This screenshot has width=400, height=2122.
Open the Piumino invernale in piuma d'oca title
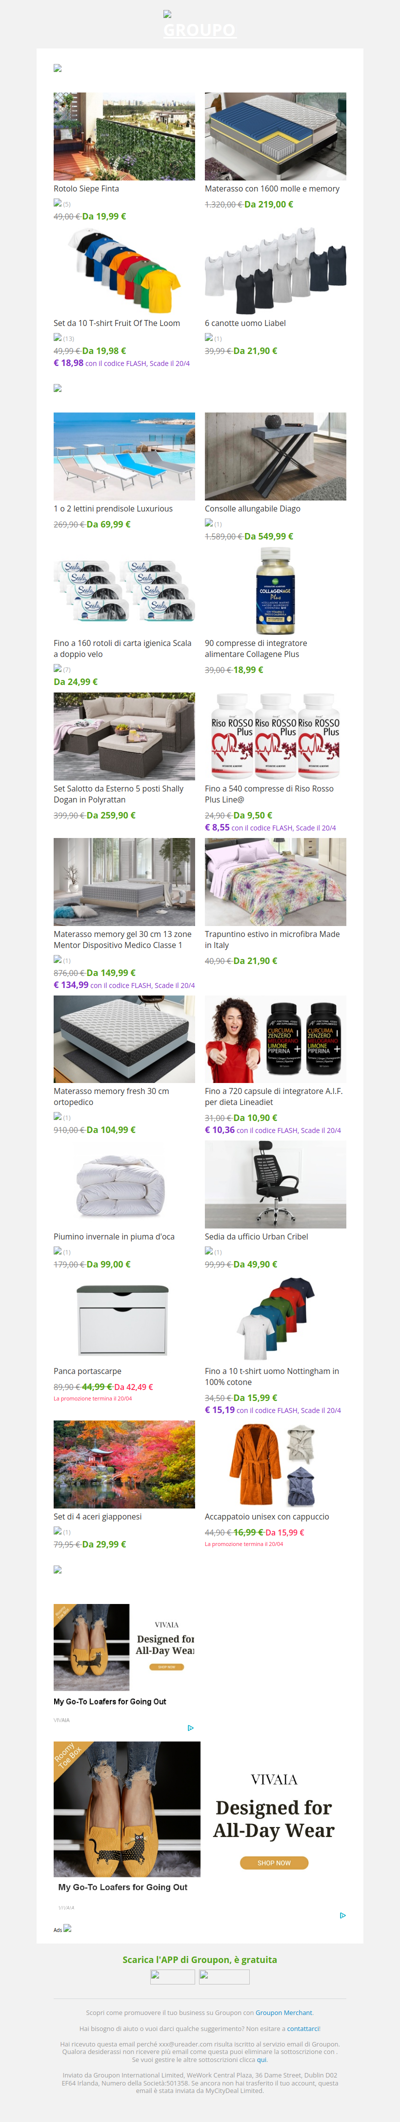click(114, 1236)
